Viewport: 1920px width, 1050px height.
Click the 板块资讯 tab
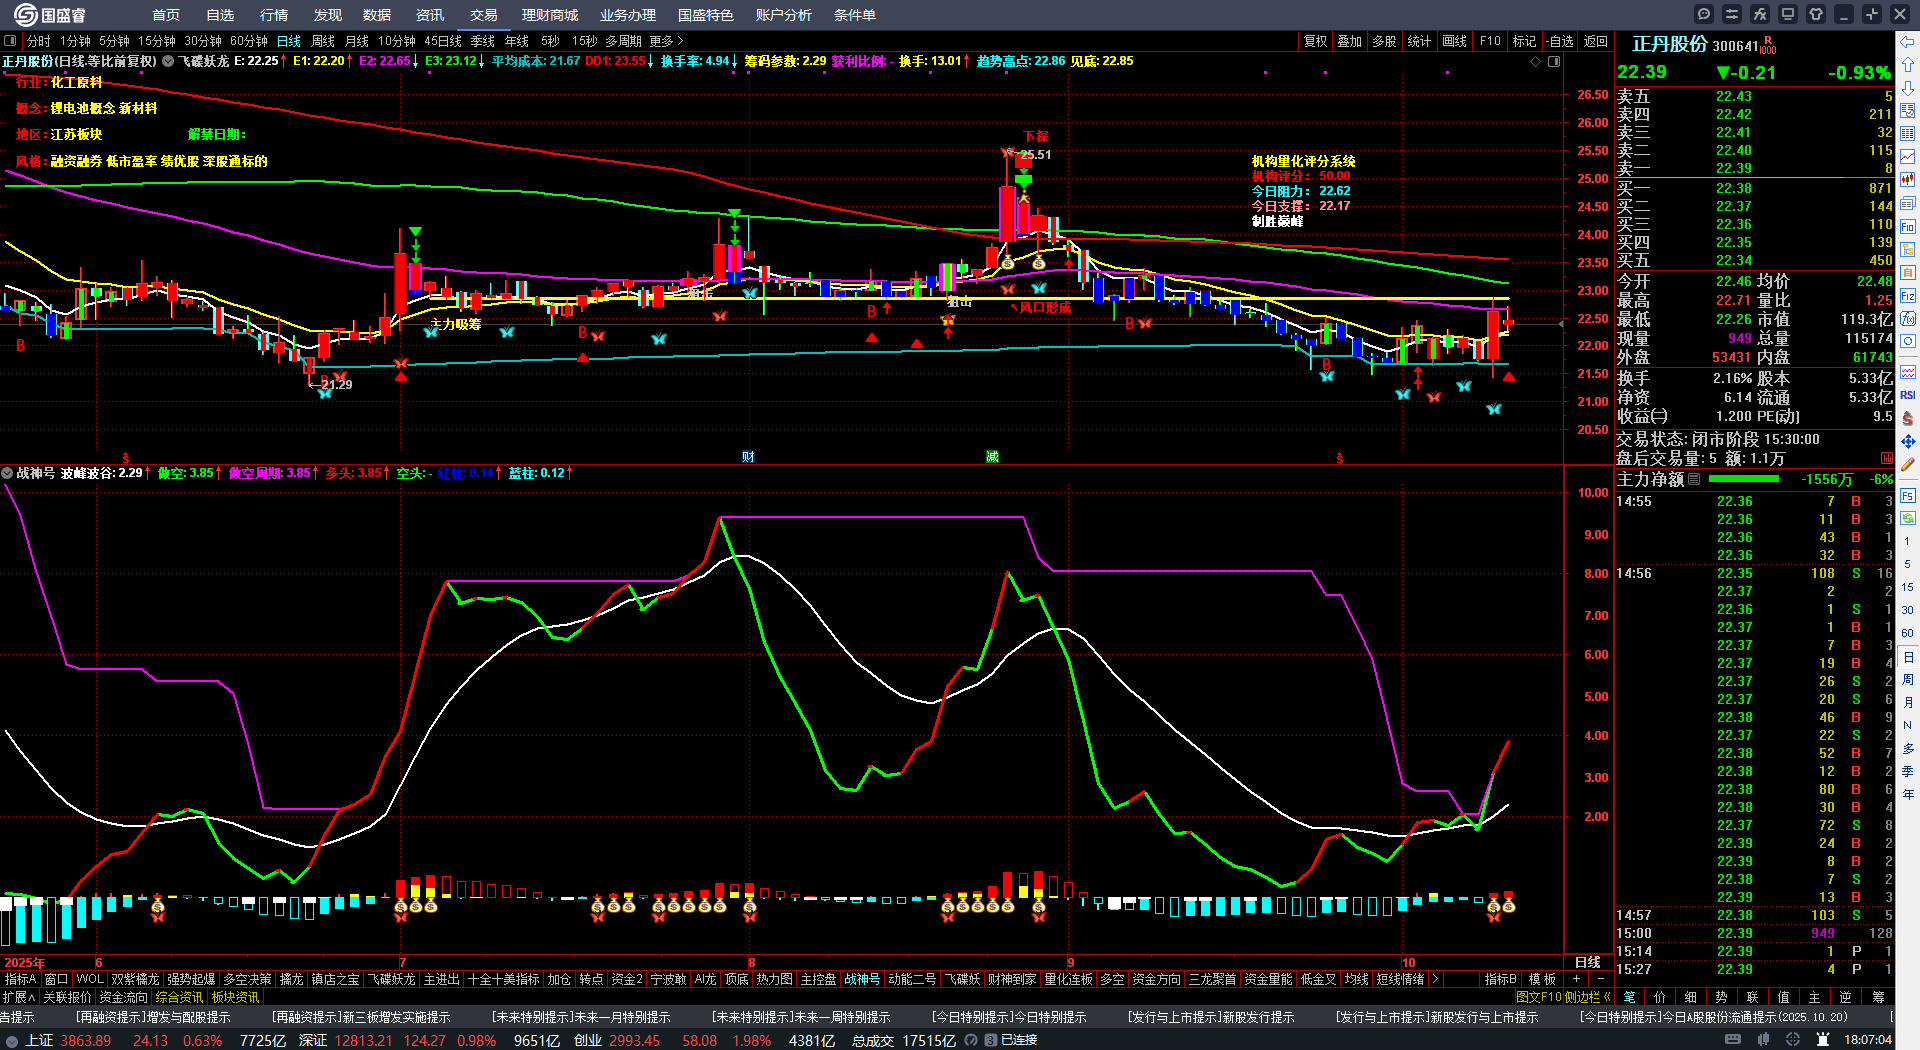(x=235, y=997)
